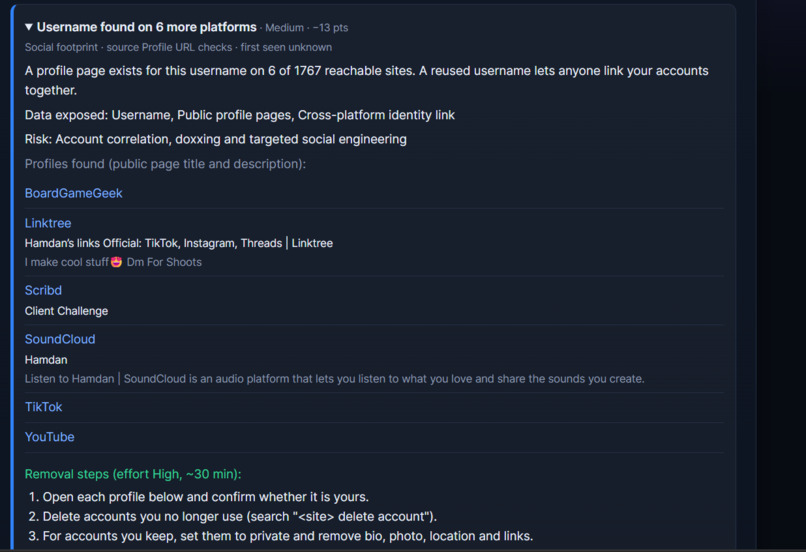Click the 'Client Challenge' text under Scribd
806x552 pixels.
pyautogui.click(x=66, y=311)
